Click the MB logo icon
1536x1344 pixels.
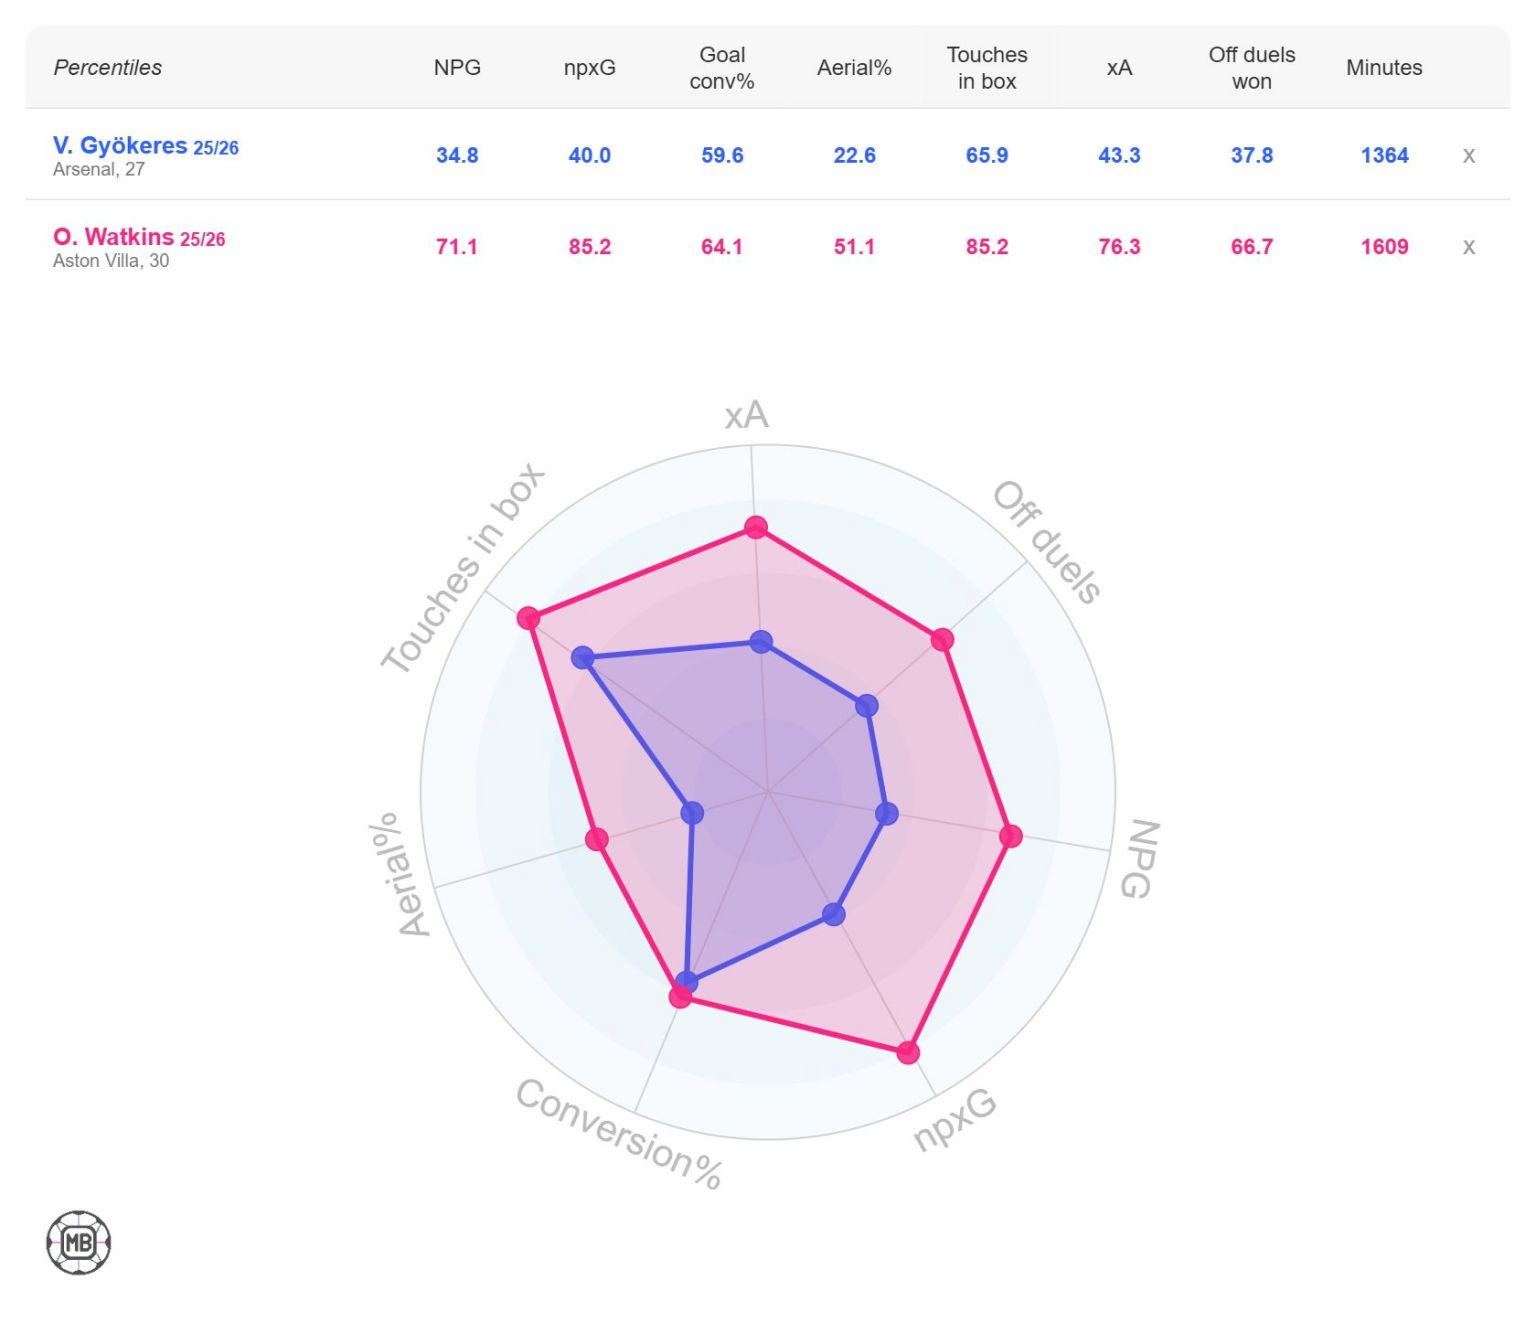click(x=78, y=1243)
